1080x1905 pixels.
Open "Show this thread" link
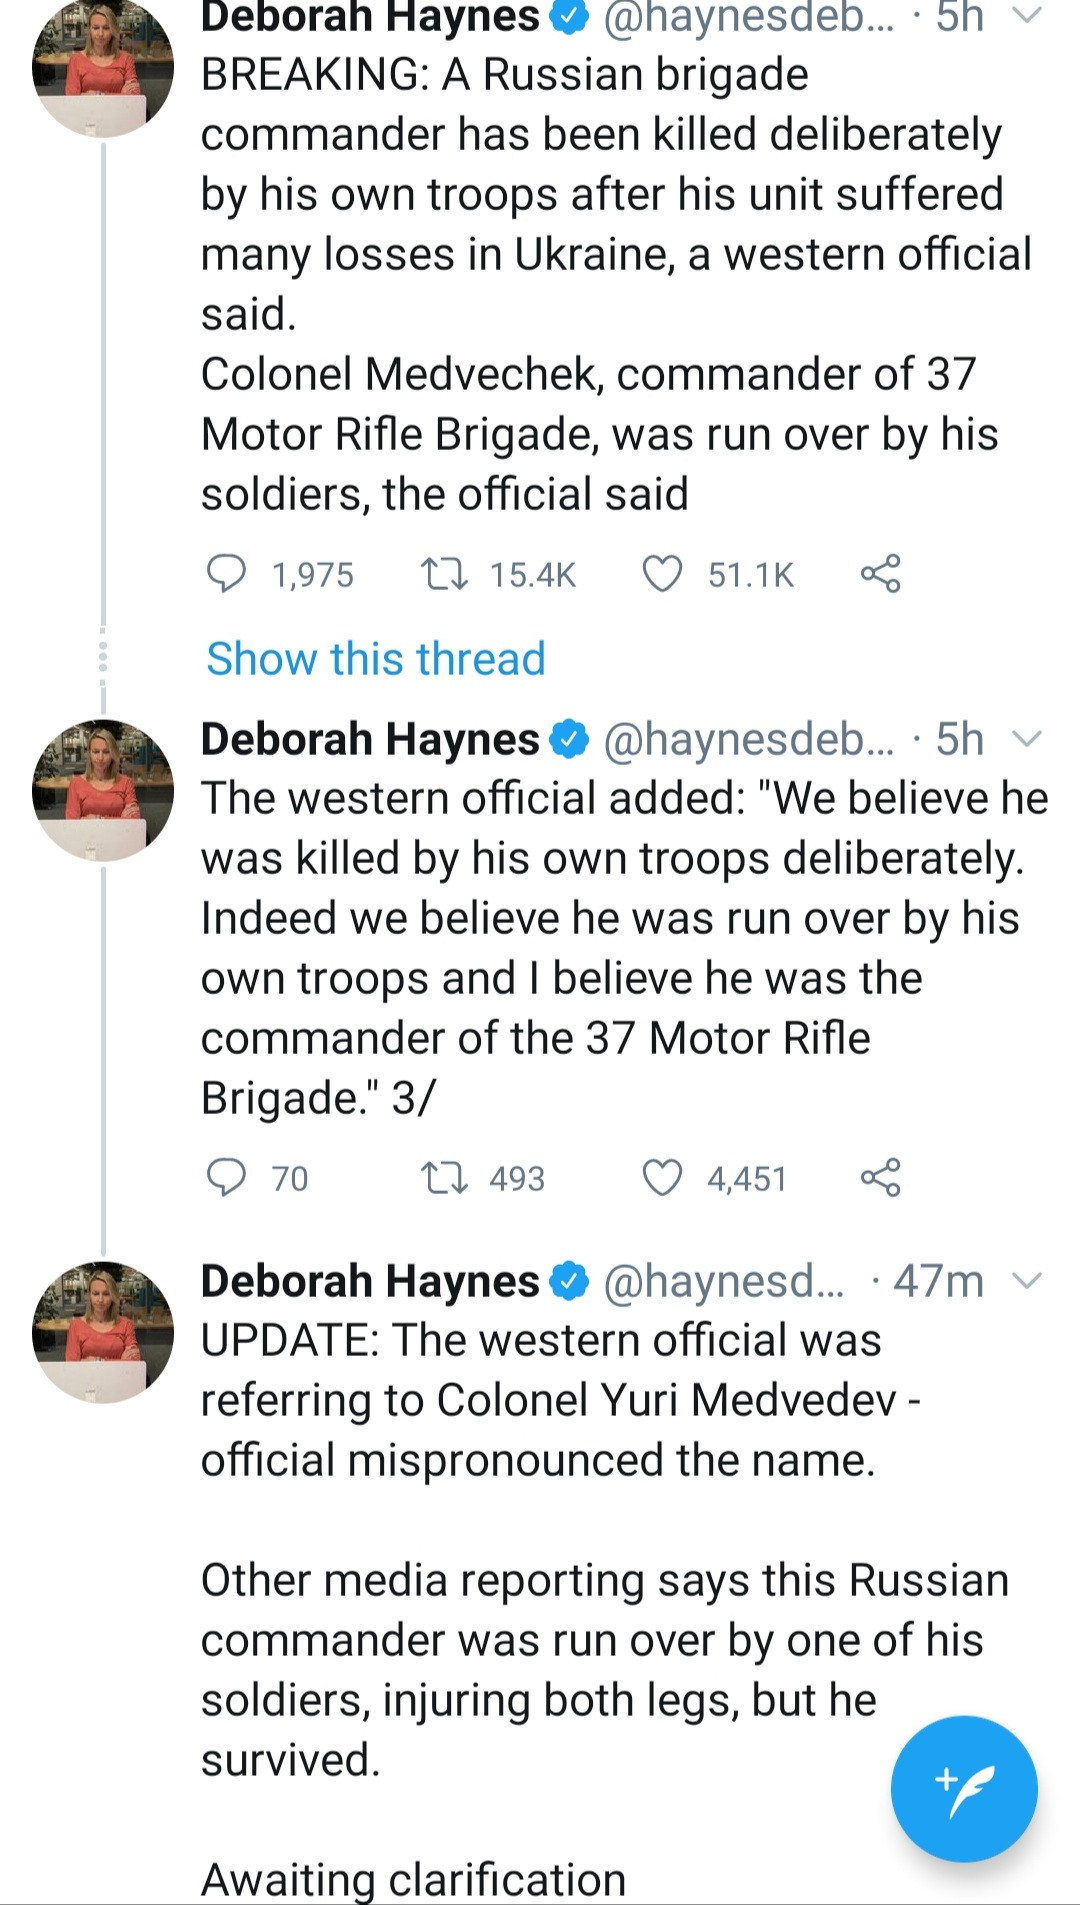pos(376,659)
